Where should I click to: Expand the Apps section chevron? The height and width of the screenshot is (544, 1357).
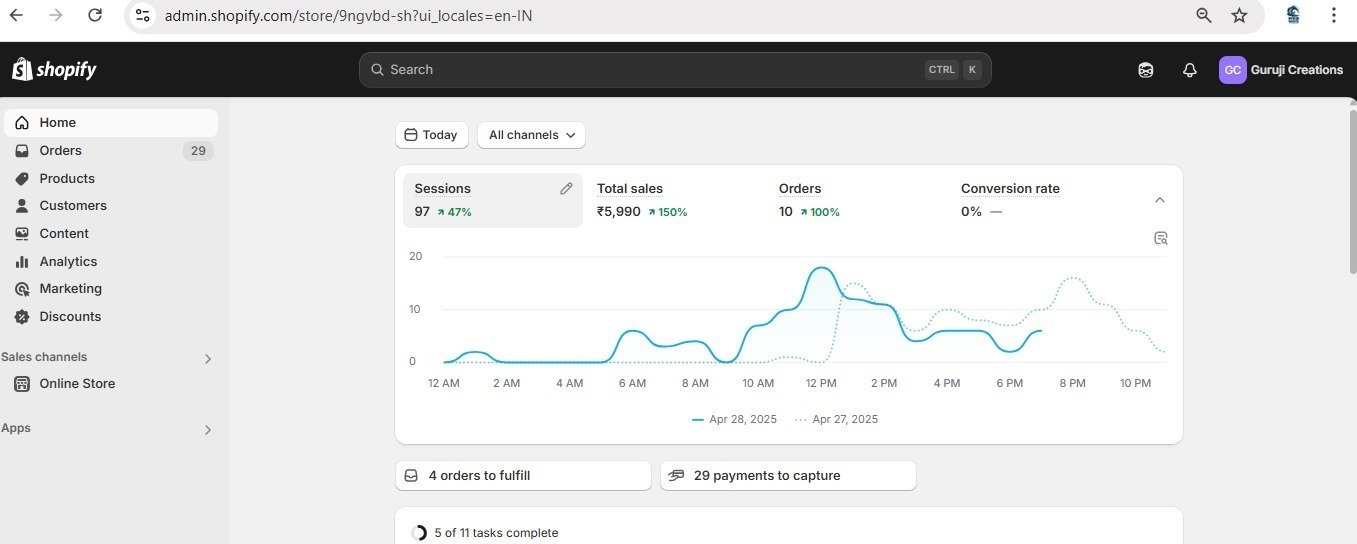208,430
